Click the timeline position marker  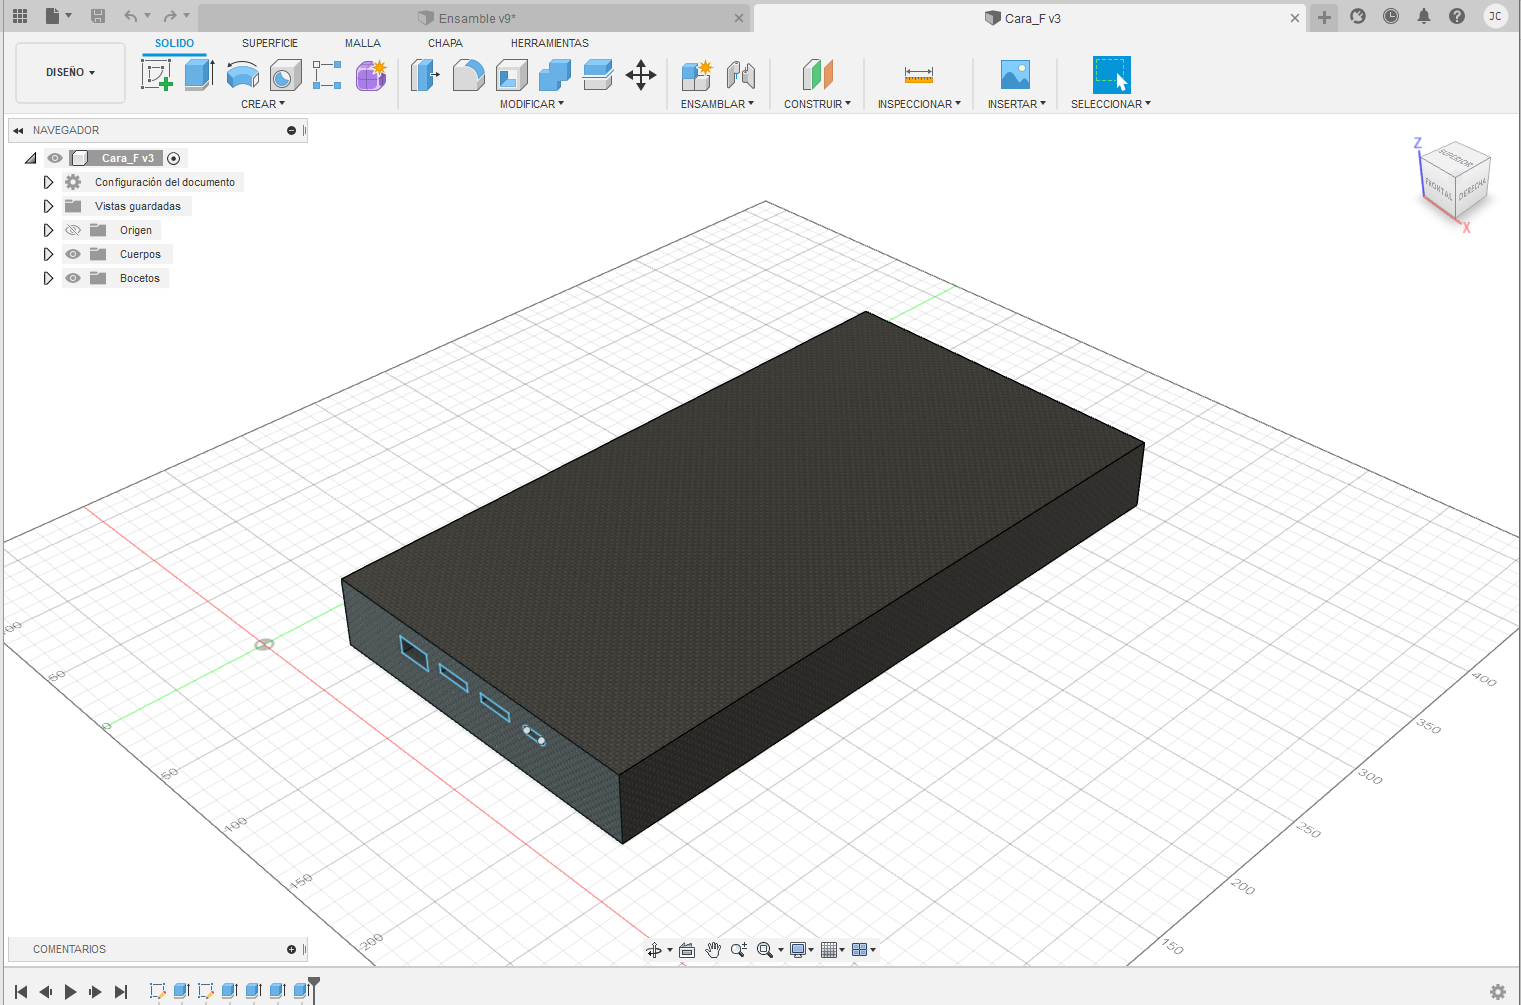click(x=314, y=988)
